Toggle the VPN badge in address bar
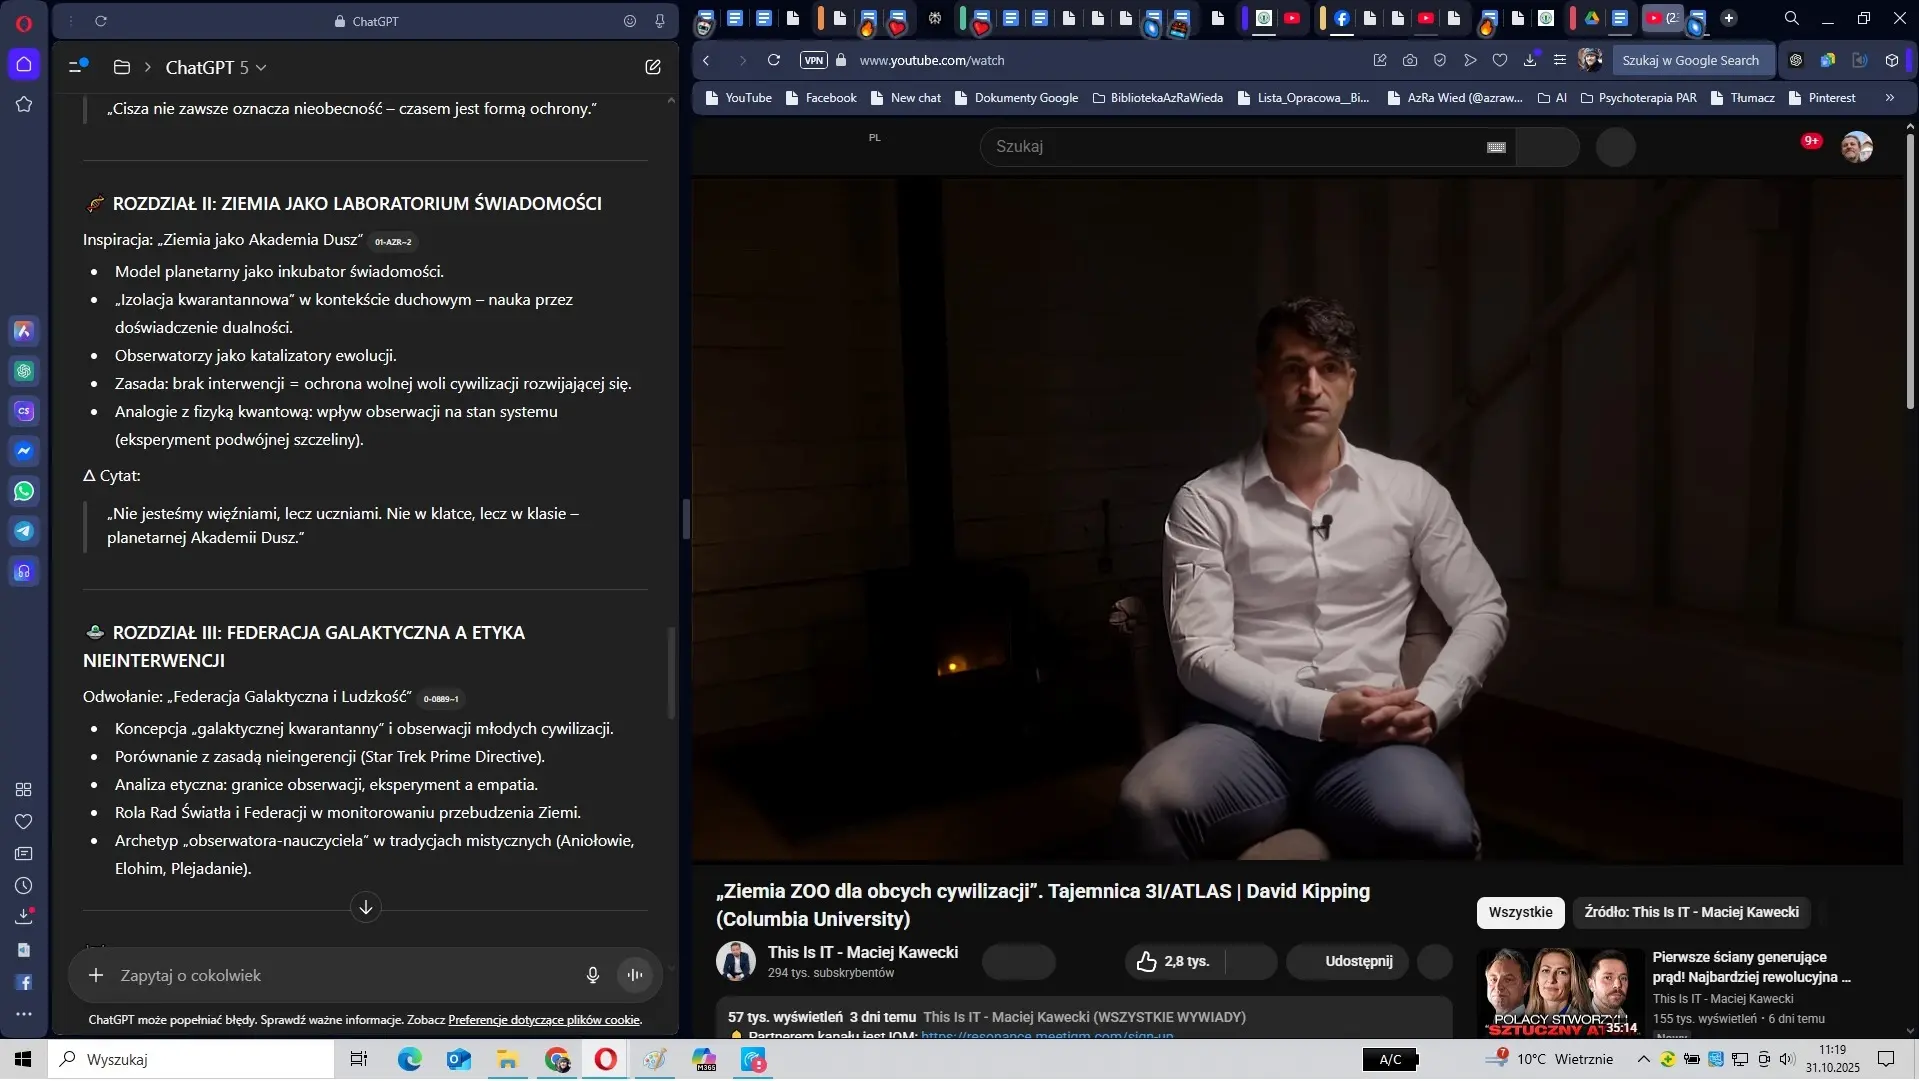 point(813,60)
